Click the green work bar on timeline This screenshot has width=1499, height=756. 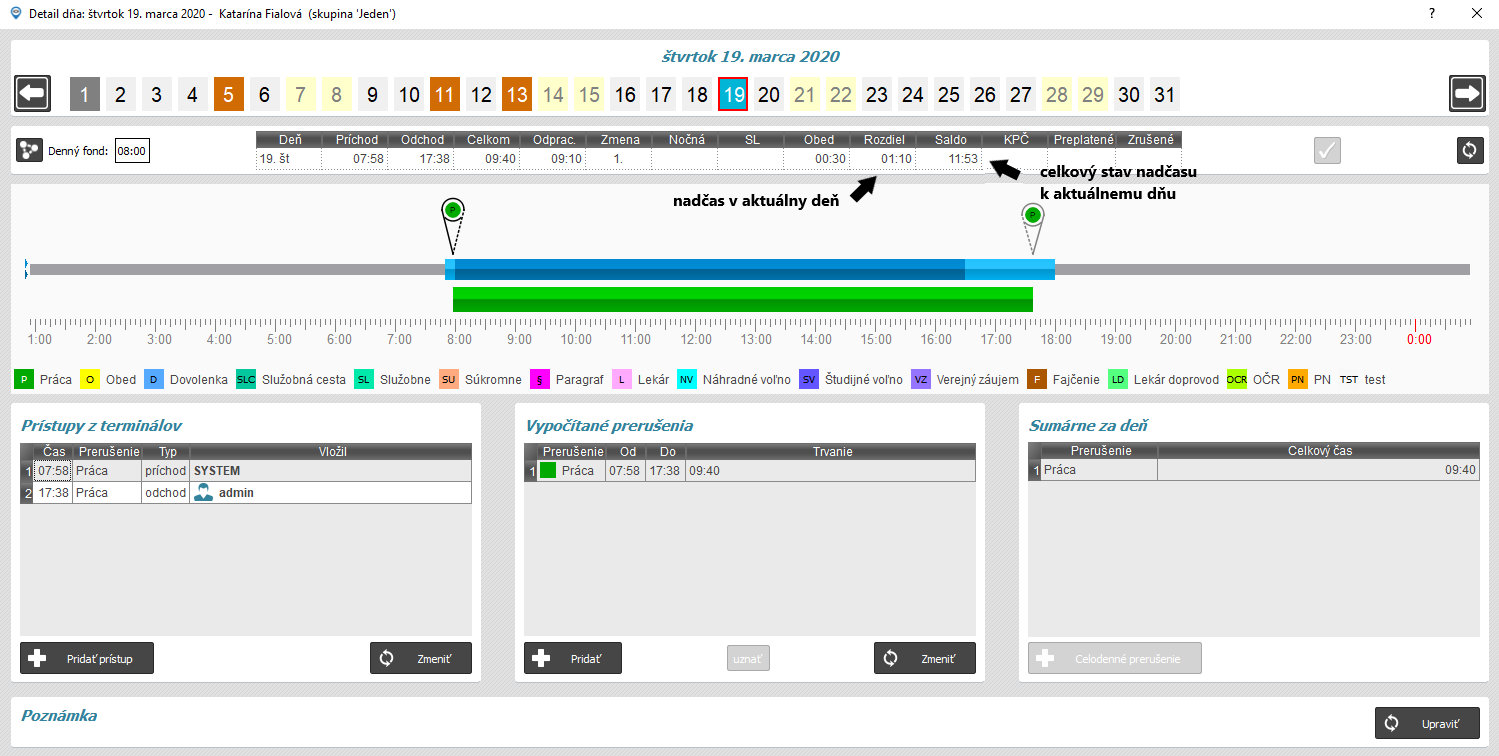742,299
